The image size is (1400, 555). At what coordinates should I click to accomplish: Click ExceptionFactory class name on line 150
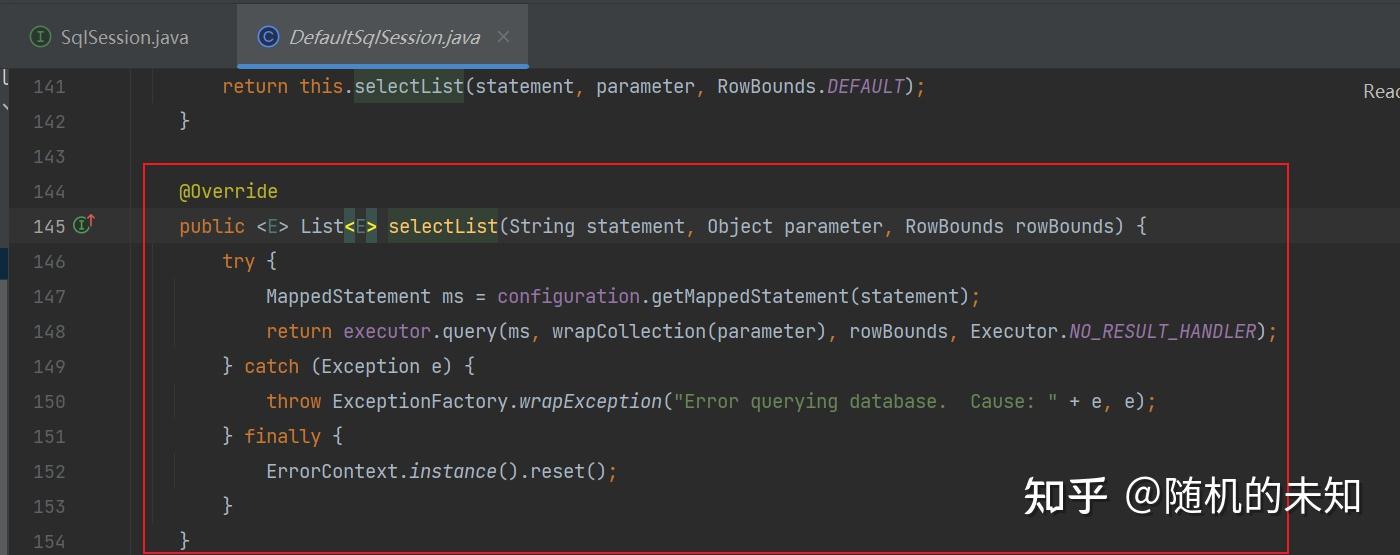coord(420,401)
